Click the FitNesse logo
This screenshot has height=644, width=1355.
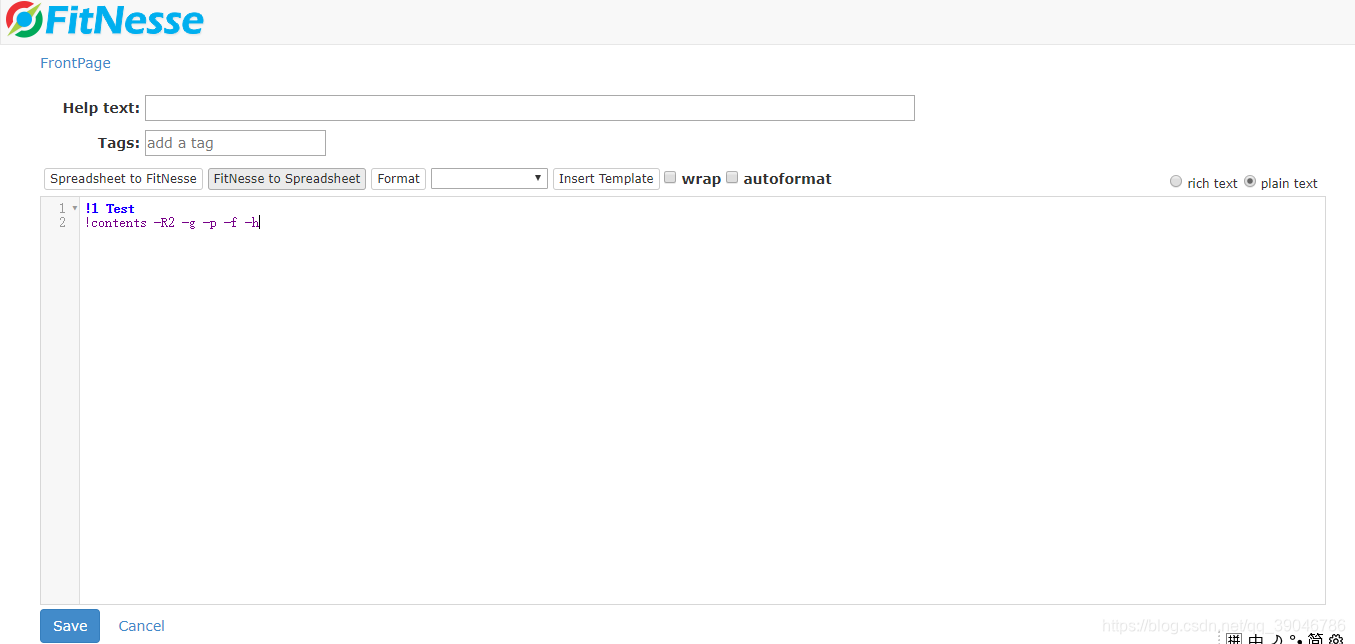pos(105,20)
